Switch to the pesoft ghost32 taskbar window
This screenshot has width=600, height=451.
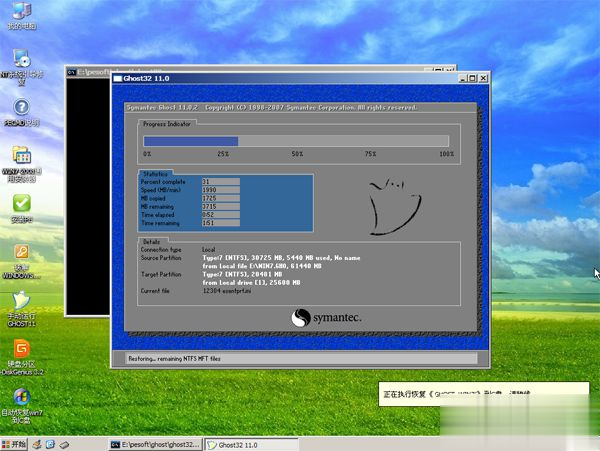154,443
